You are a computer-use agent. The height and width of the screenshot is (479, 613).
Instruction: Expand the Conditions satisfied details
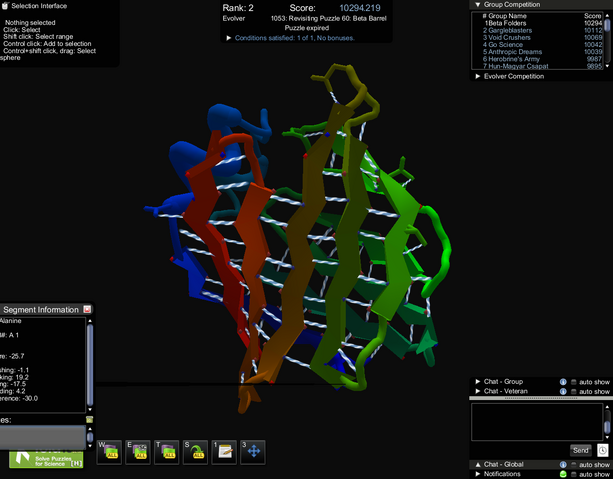[x=229, y=38]
